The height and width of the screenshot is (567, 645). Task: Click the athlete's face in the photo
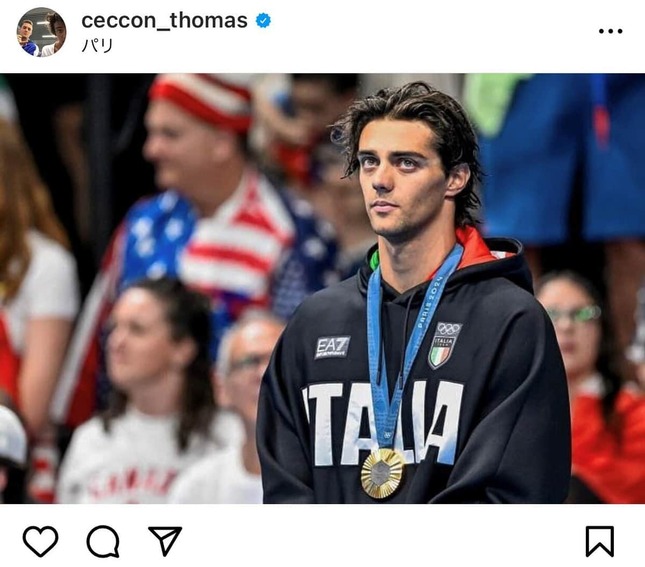399,179
